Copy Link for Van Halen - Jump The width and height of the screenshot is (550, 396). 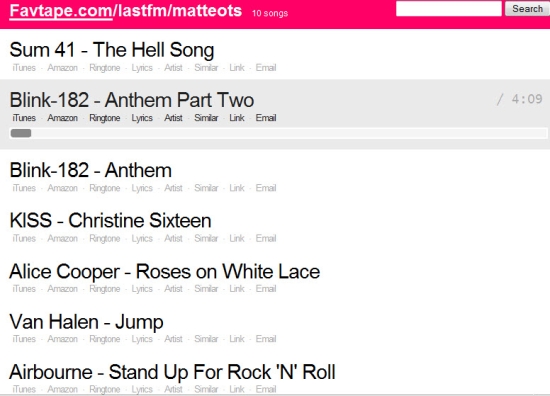237,339
